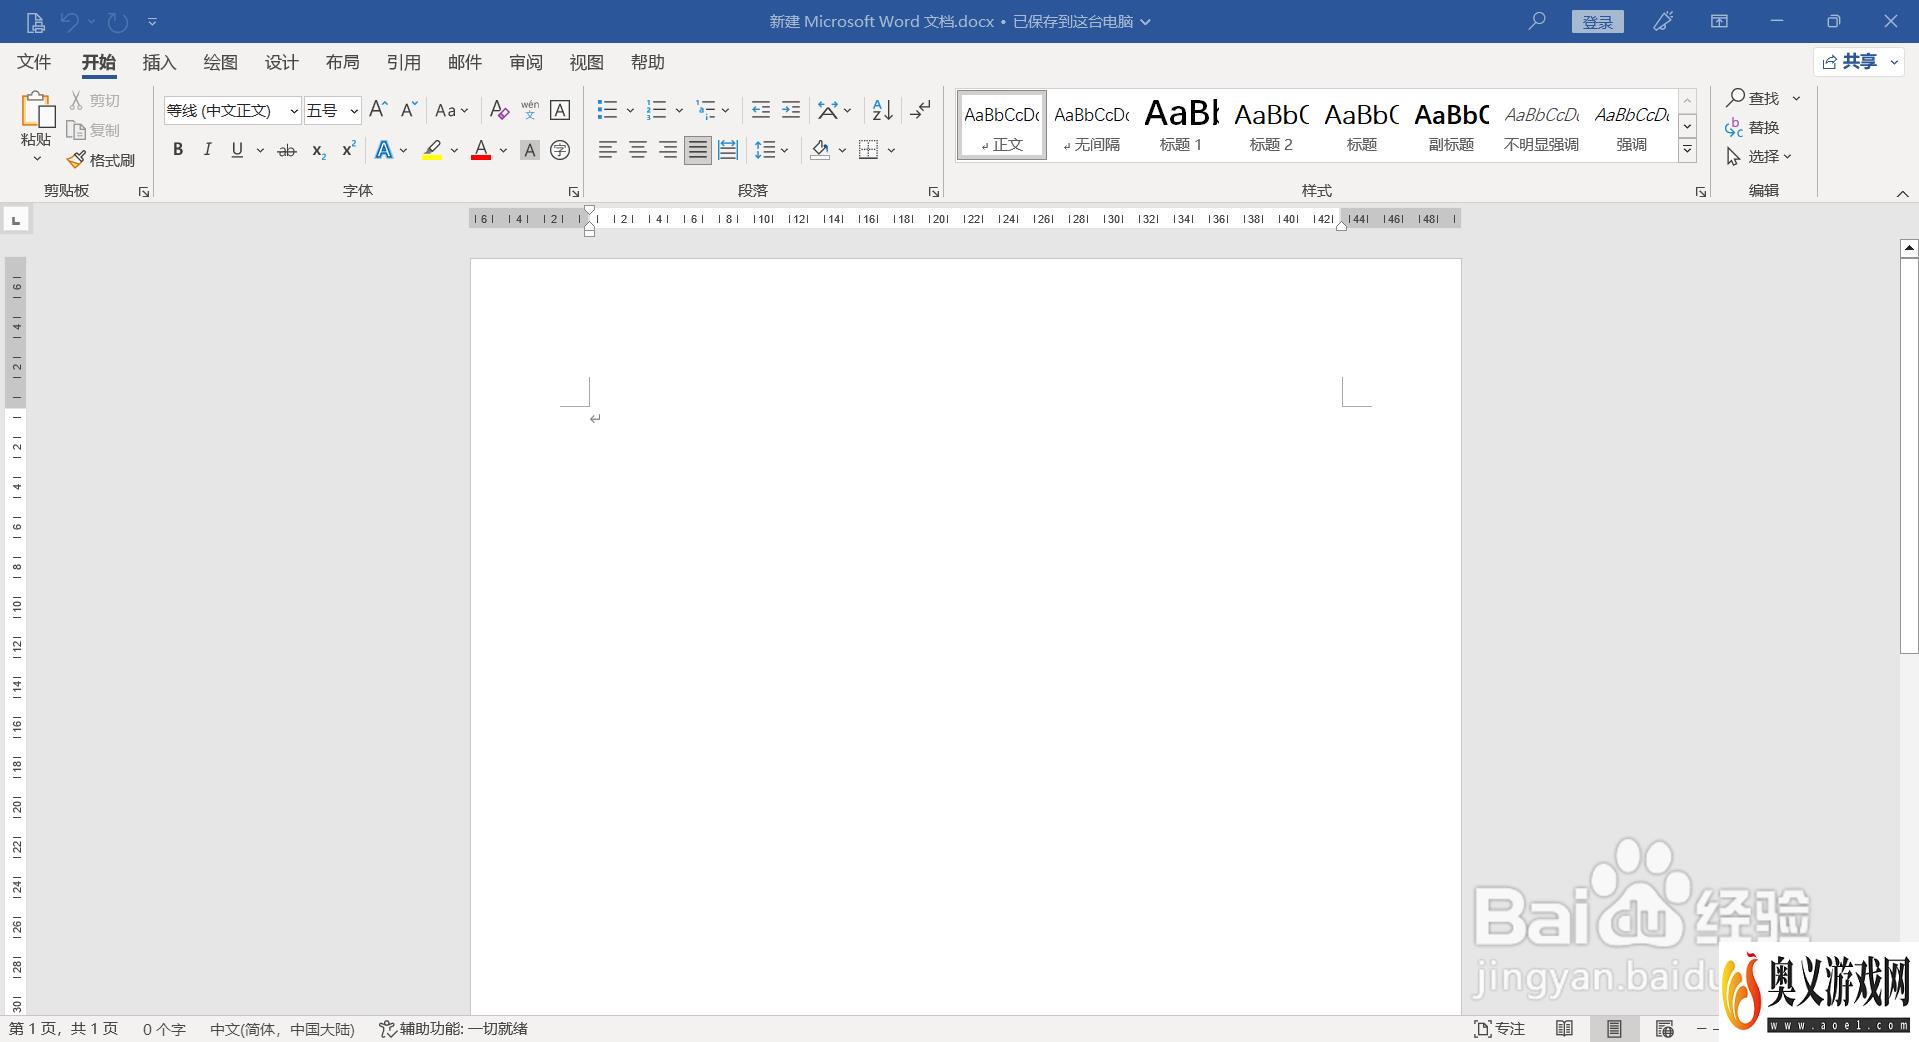
Task: Click the tab stop selector on ruler
Action: [16, 219]
